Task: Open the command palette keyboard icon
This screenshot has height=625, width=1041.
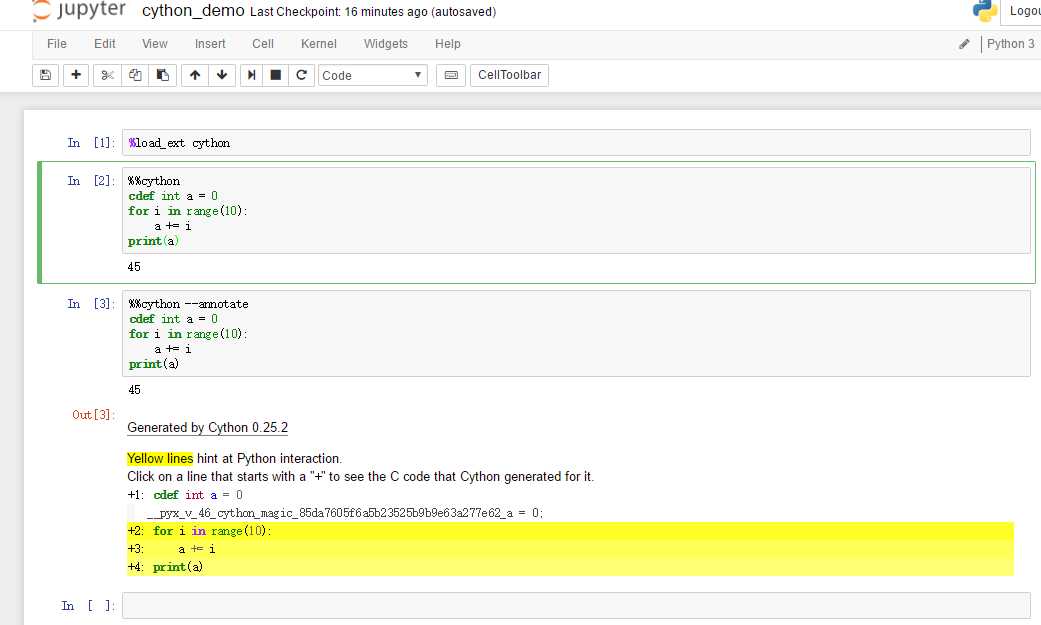Action: click(451, 75)
